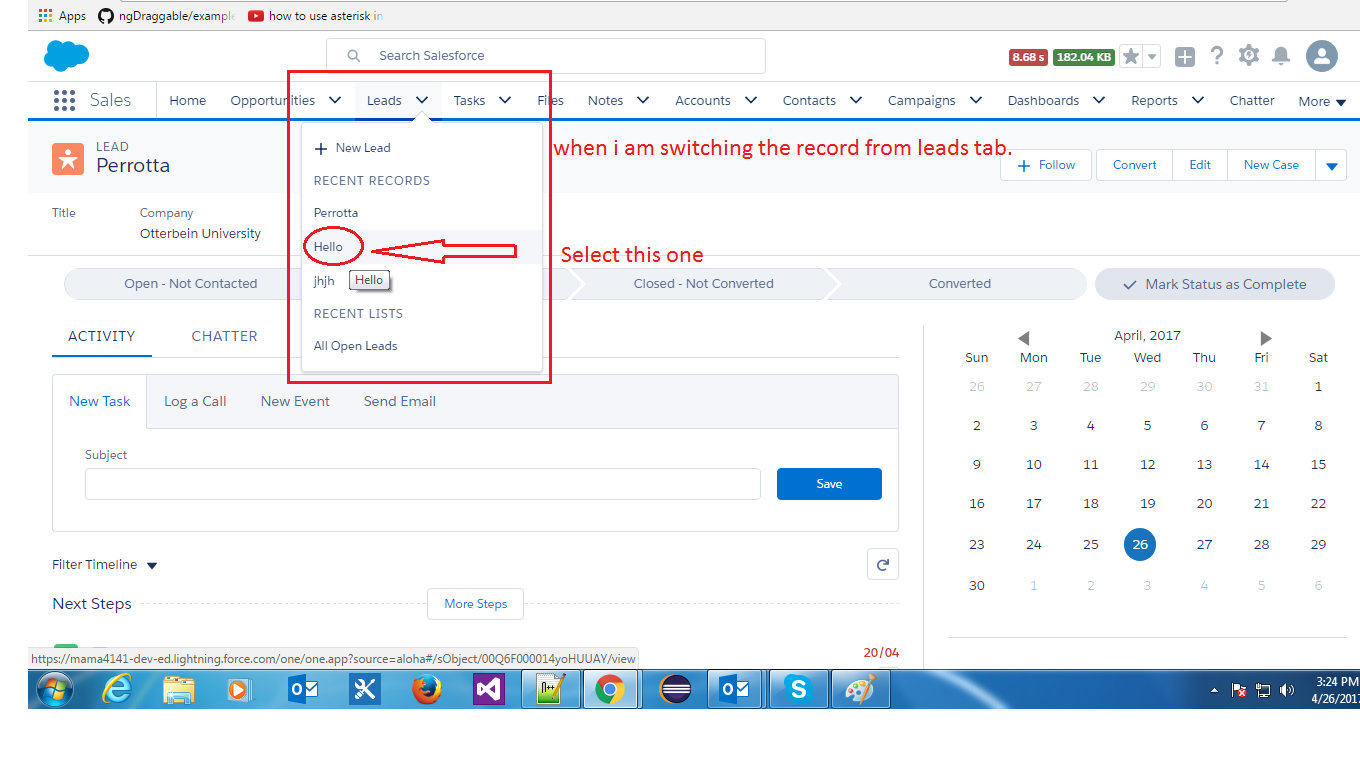Viewport: 1360px width, 768px height.
Task: Open Visual Studio from taskbar
Action: pyautogui.click(x=489, y=689)
